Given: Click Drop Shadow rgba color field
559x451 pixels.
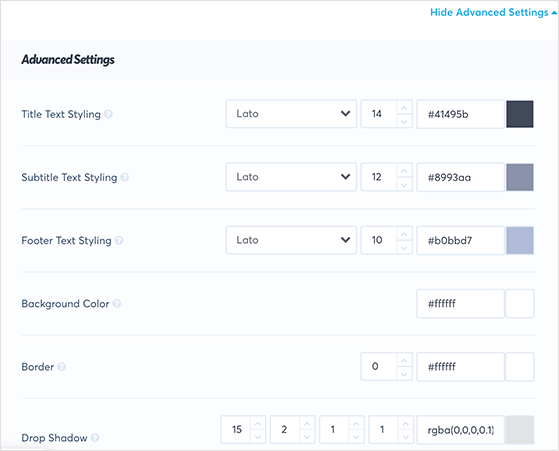Looking at the screenshot, I should tap(461, 430).
